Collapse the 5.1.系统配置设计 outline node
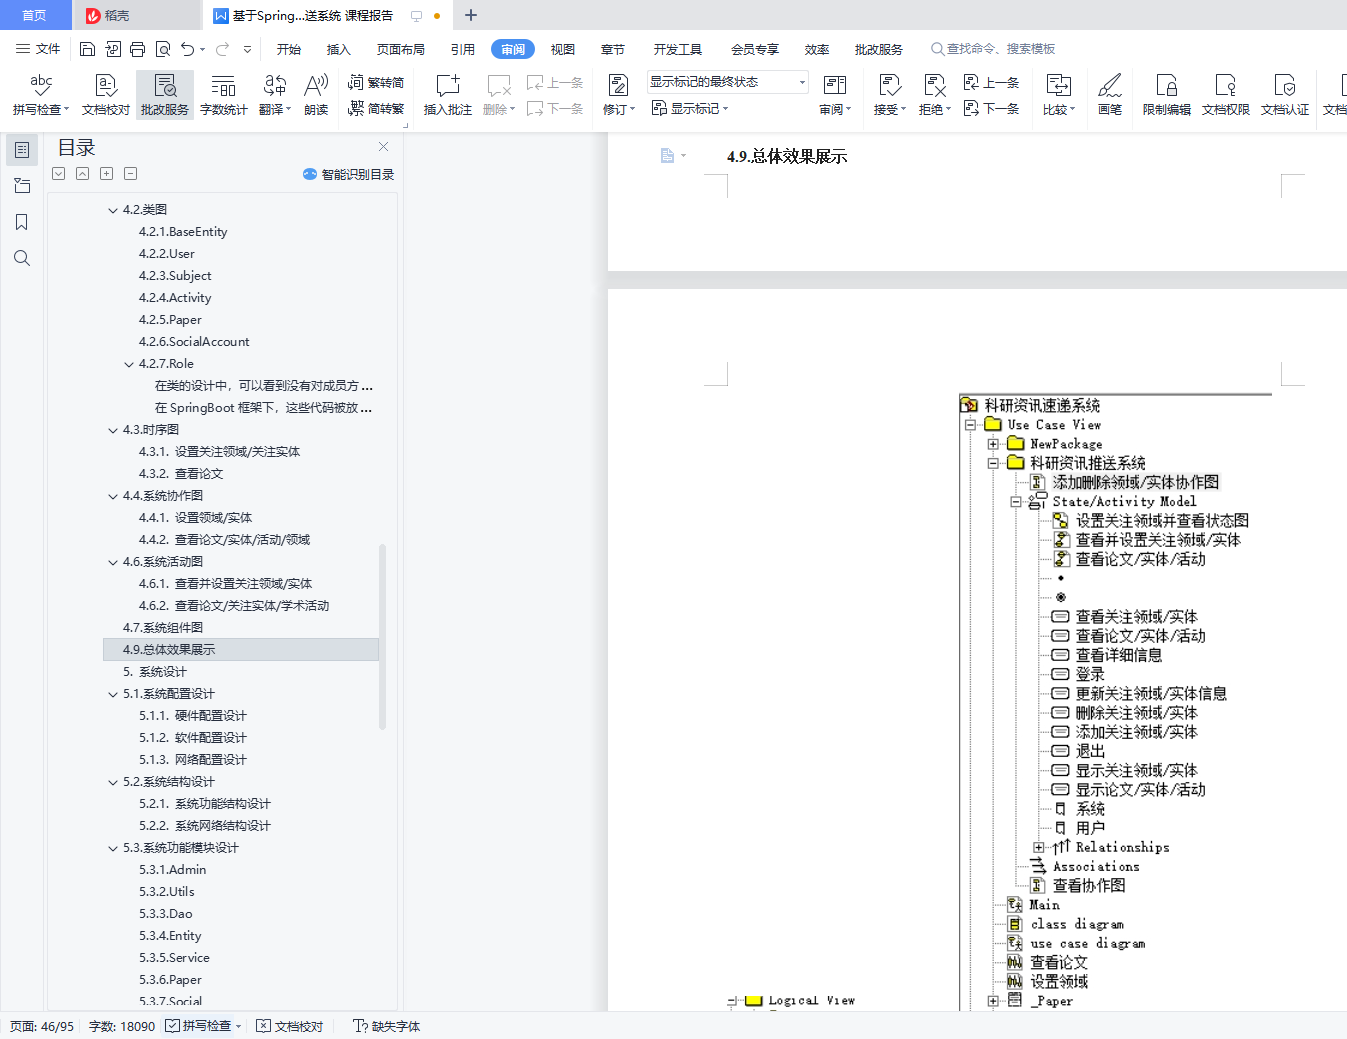 click(x=113, y=694)
